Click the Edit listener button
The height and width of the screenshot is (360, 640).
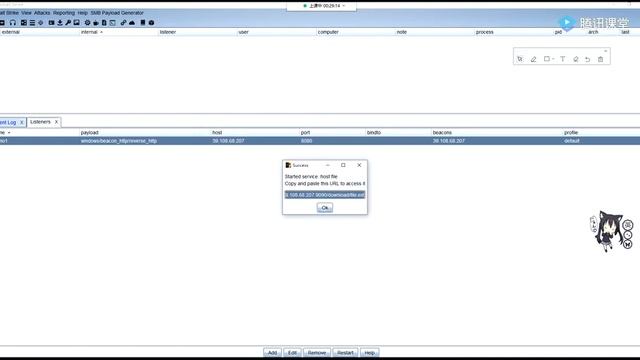click(x=292, y=352)
